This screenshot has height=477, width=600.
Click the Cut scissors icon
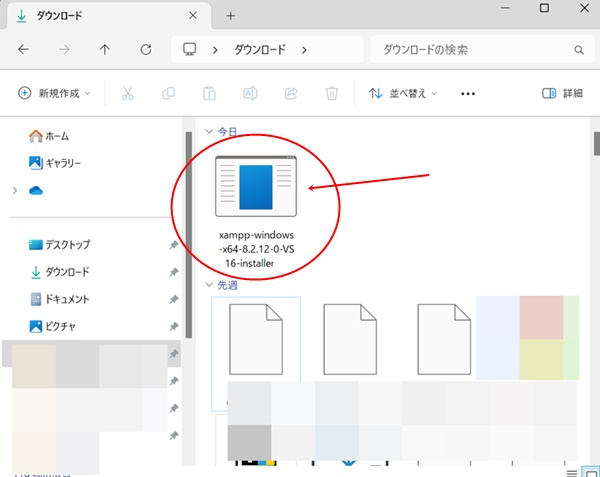(127, 93)
